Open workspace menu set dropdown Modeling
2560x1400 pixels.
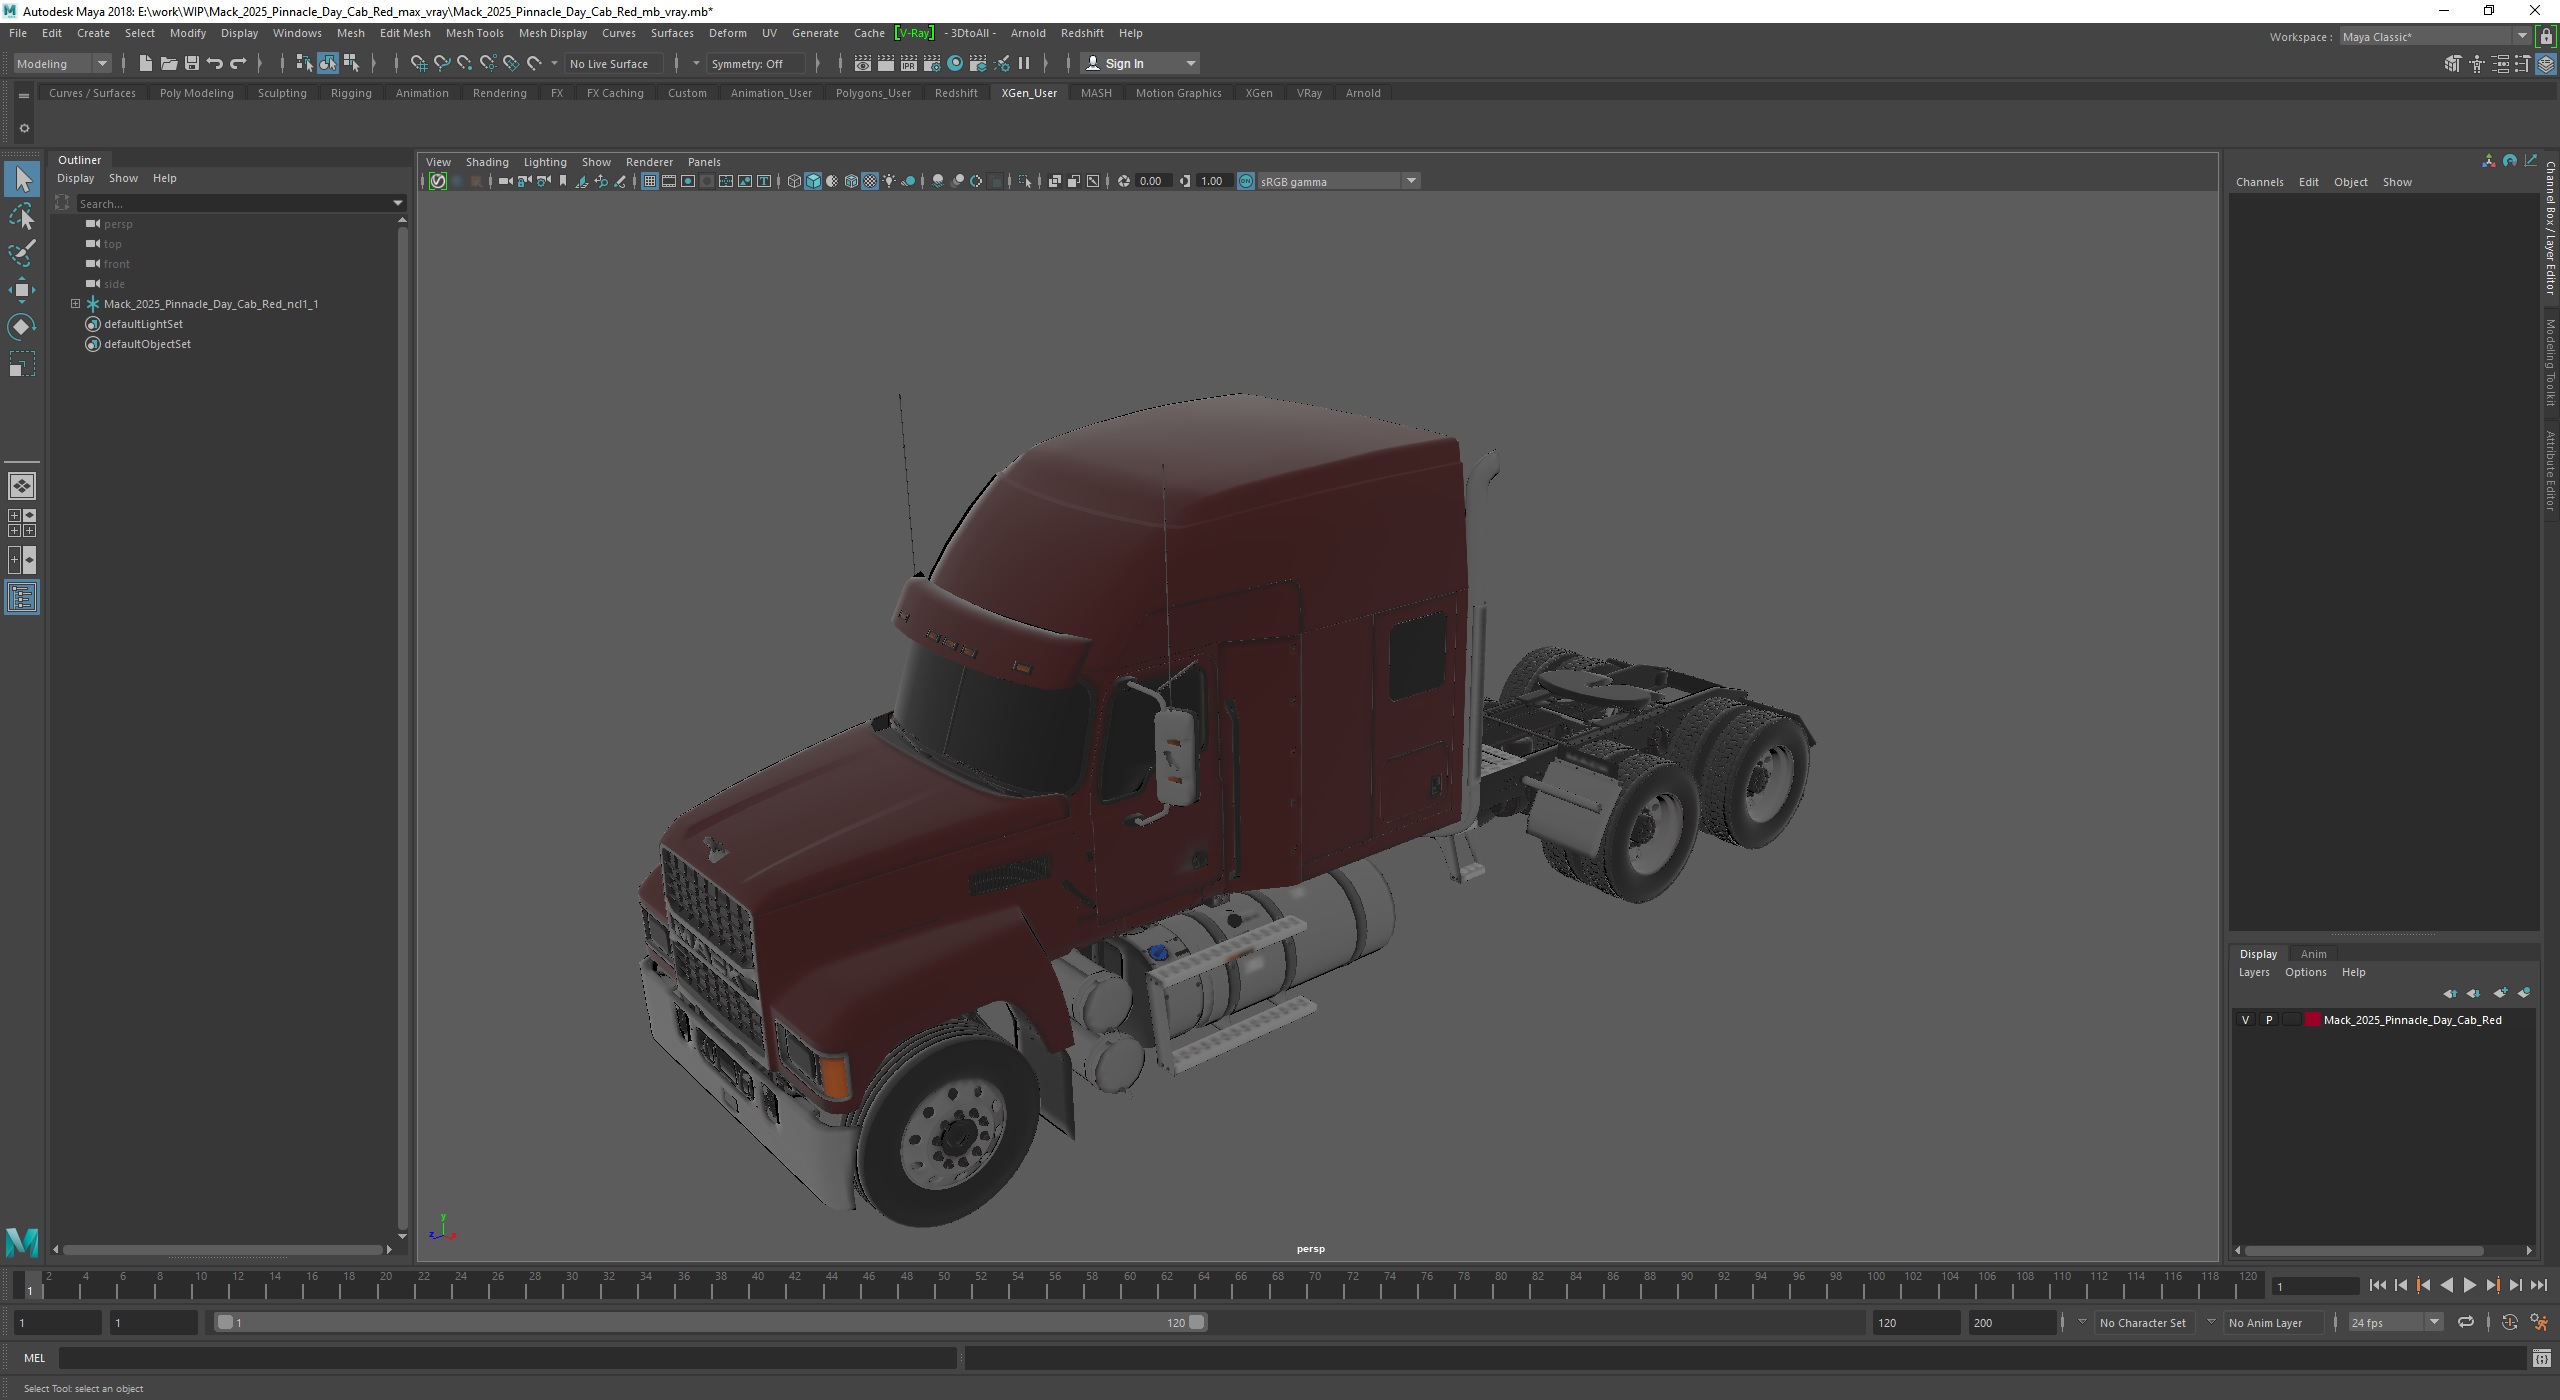62,63
